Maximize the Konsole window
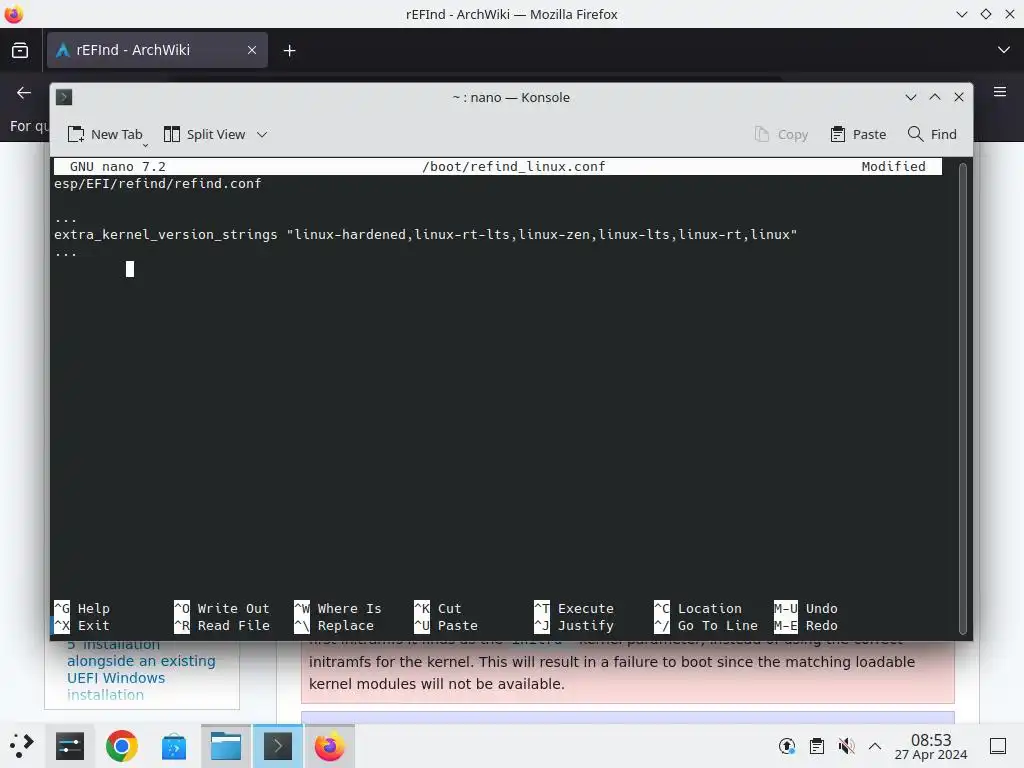The image size is (1024, 768). [935, 97]
